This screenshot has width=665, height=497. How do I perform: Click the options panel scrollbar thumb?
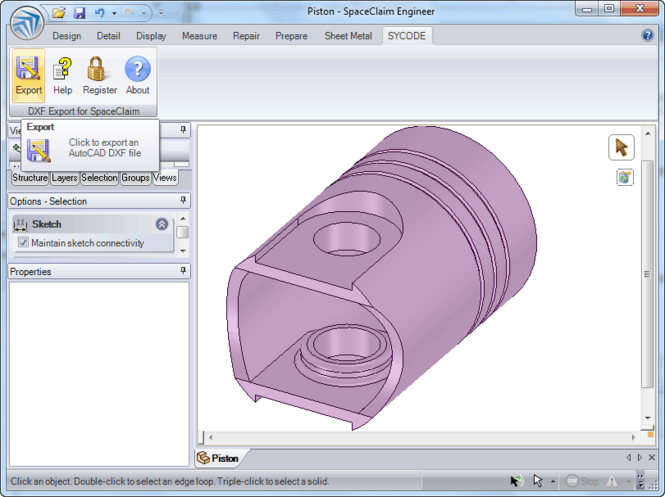pyautogui.click(x=183, y=232)
